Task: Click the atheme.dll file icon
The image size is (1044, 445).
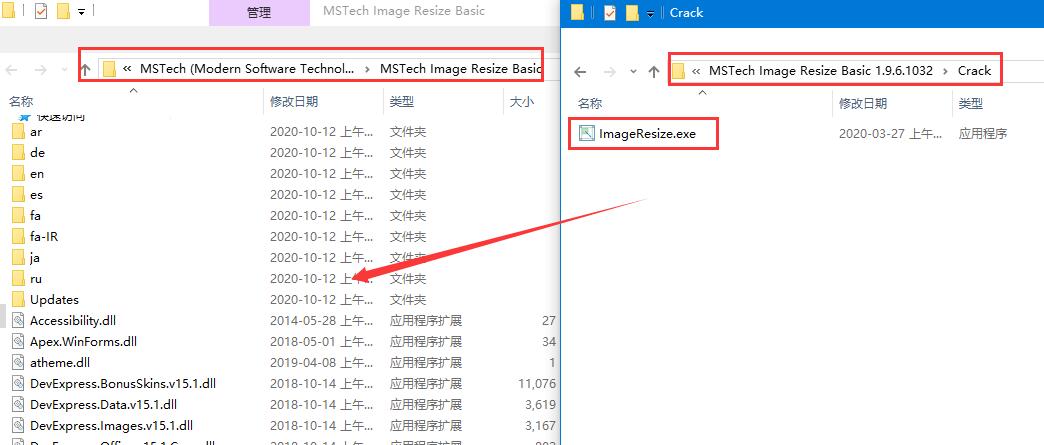Action: pos(19,363)
